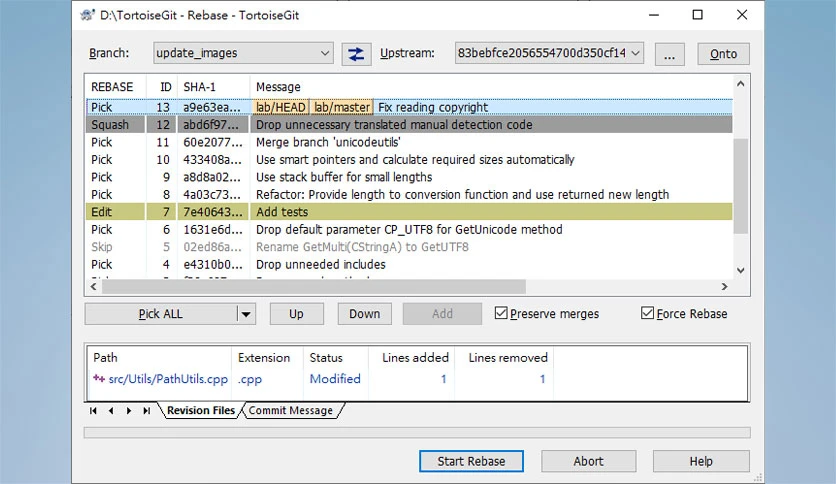
Task: Select 'Refactor: Provide length to conversion function' commit
Action: pos(409,195)
